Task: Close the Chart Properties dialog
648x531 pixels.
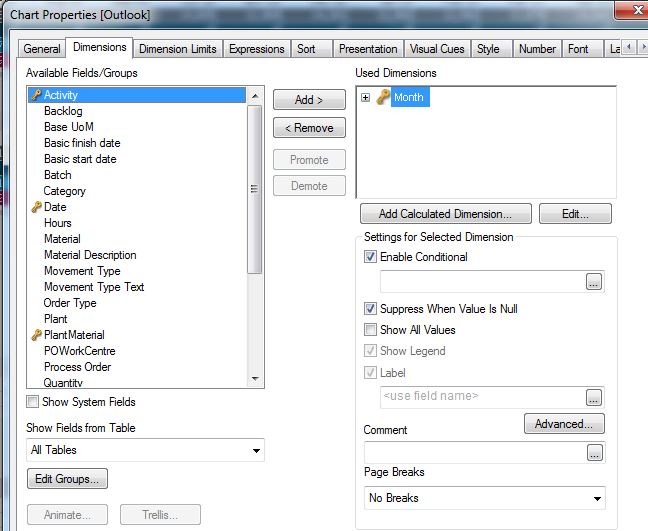Action: [x=636, y=10]
